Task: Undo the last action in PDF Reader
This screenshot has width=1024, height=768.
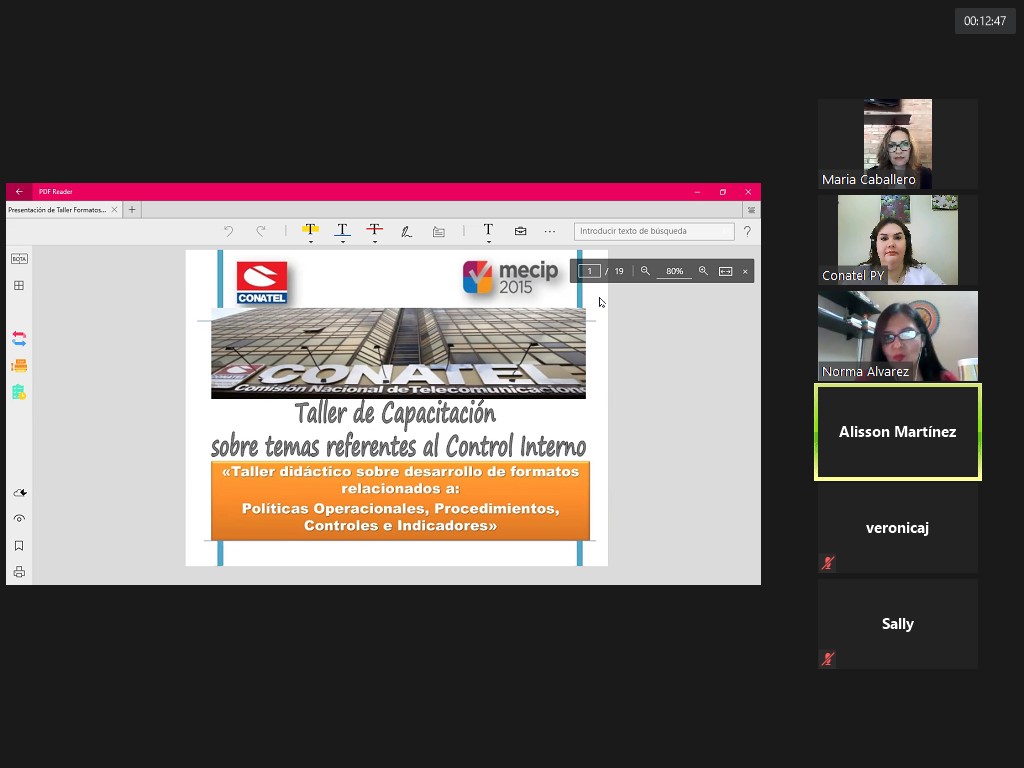Action: [229, 231]
